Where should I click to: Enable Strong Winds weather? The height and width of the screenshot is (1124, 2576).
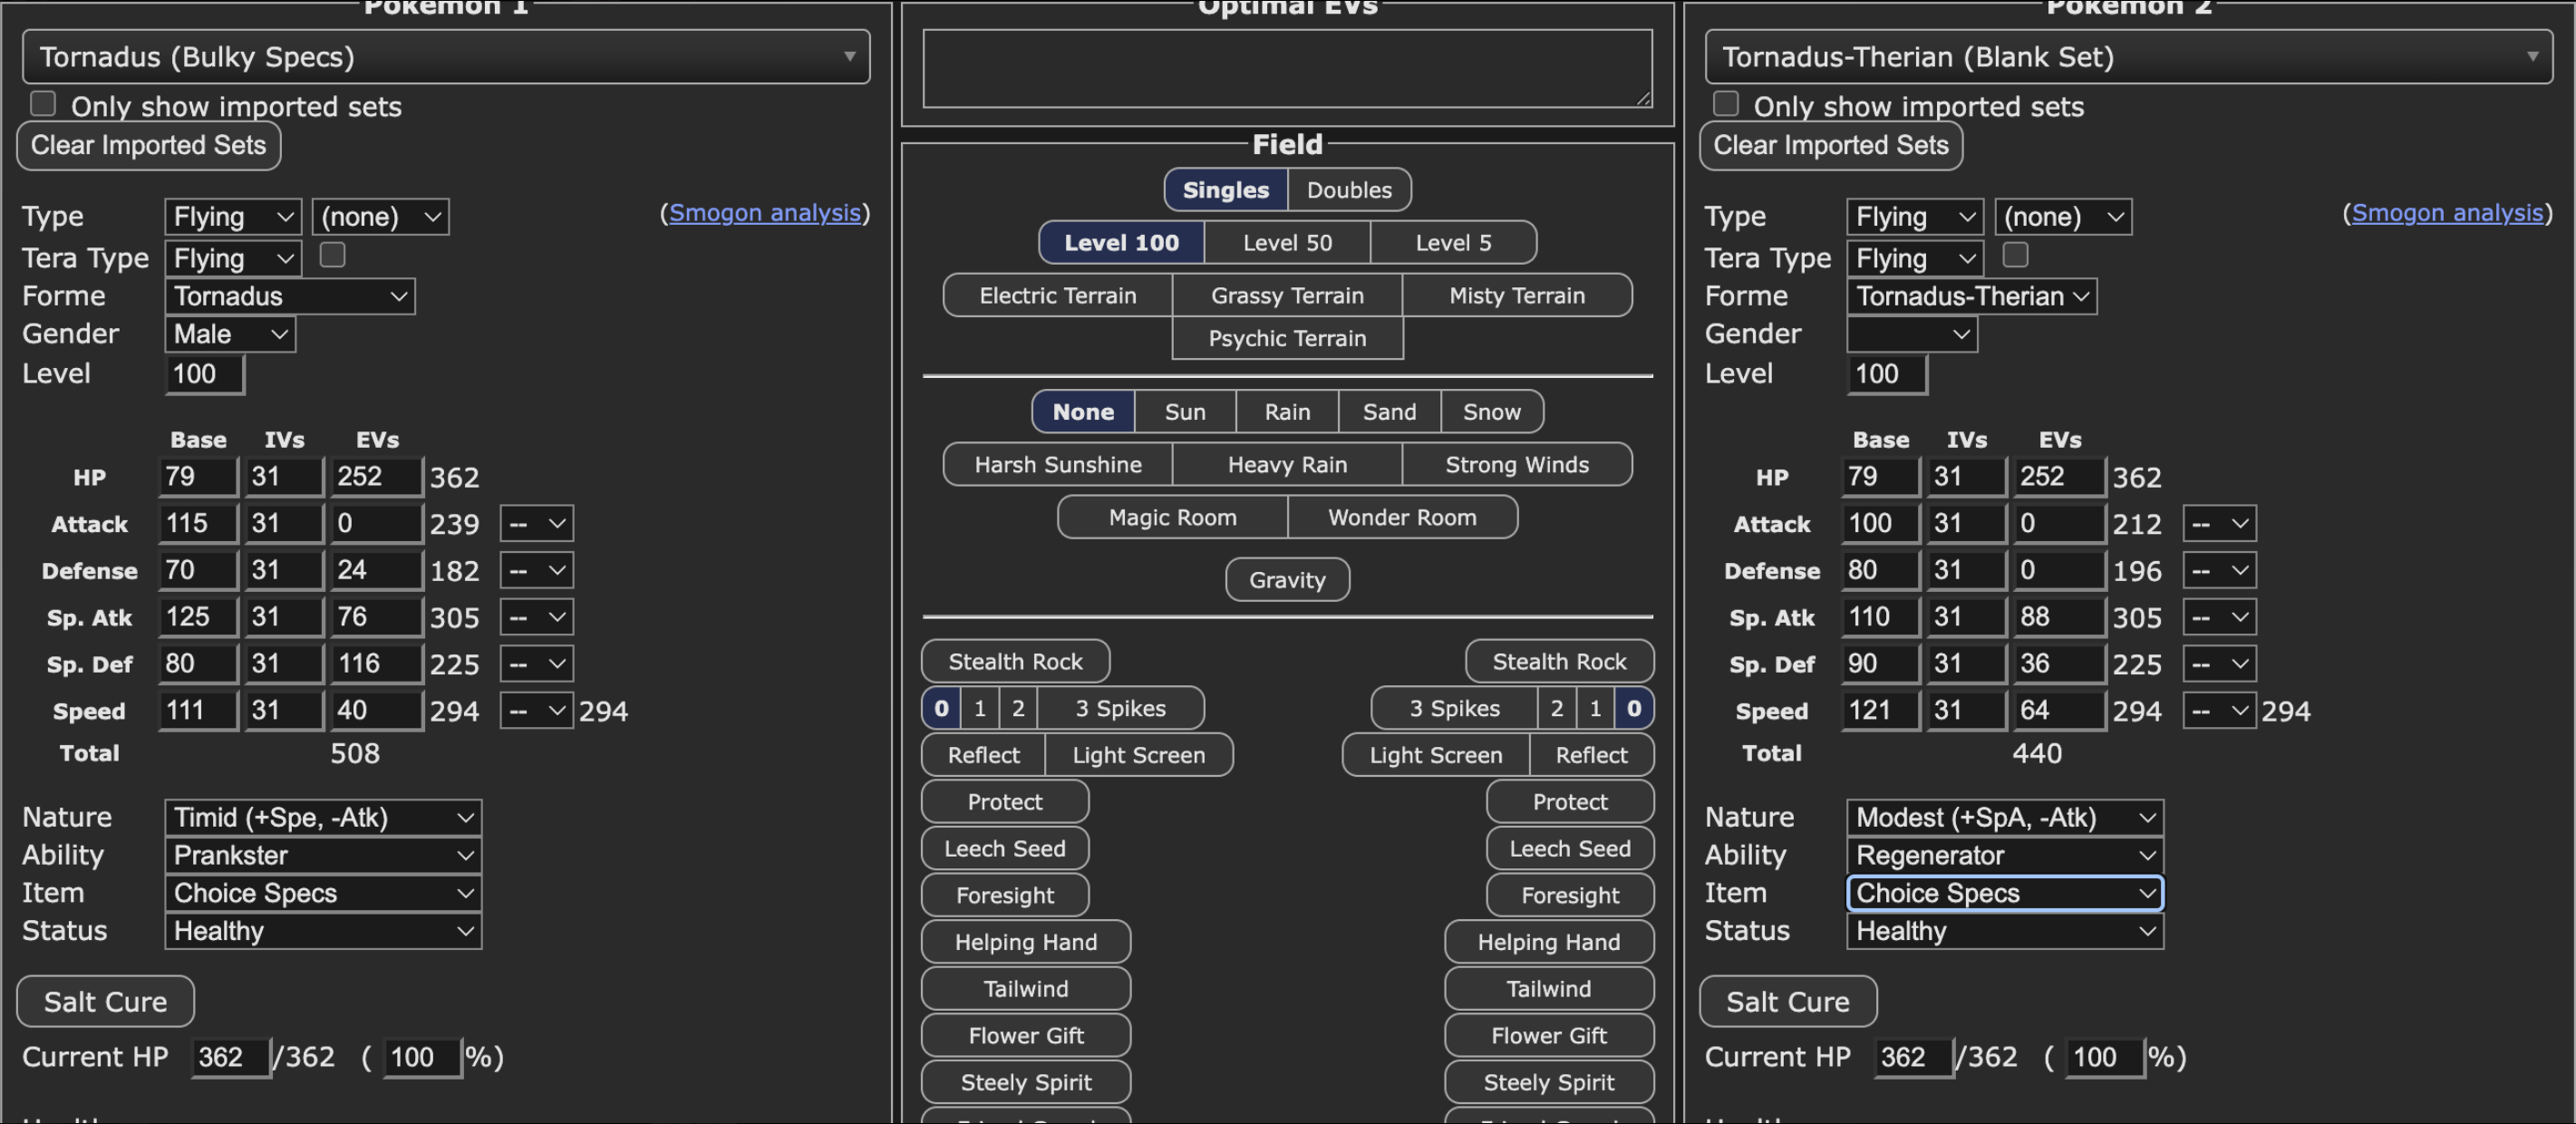pyautogui.click(x=1517, y=465)
